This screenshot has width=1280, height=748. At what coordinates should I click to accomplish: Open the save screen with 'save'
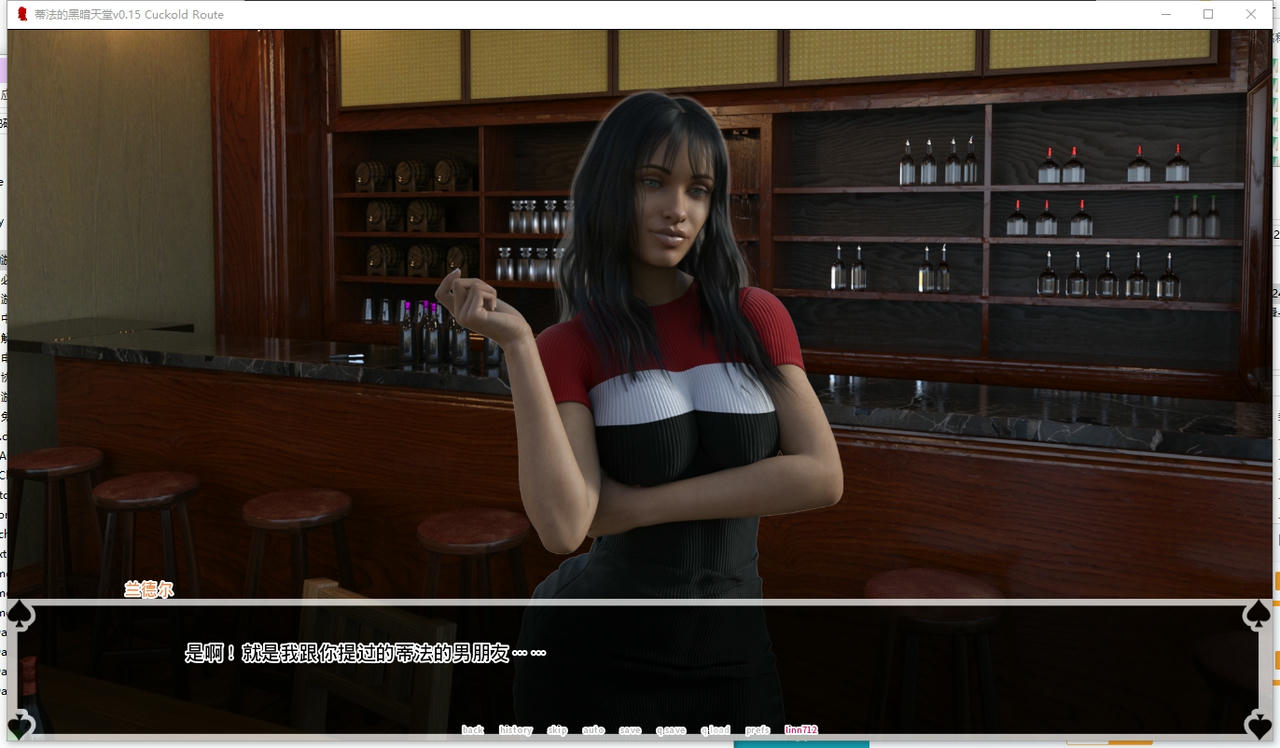pos(629,730)
